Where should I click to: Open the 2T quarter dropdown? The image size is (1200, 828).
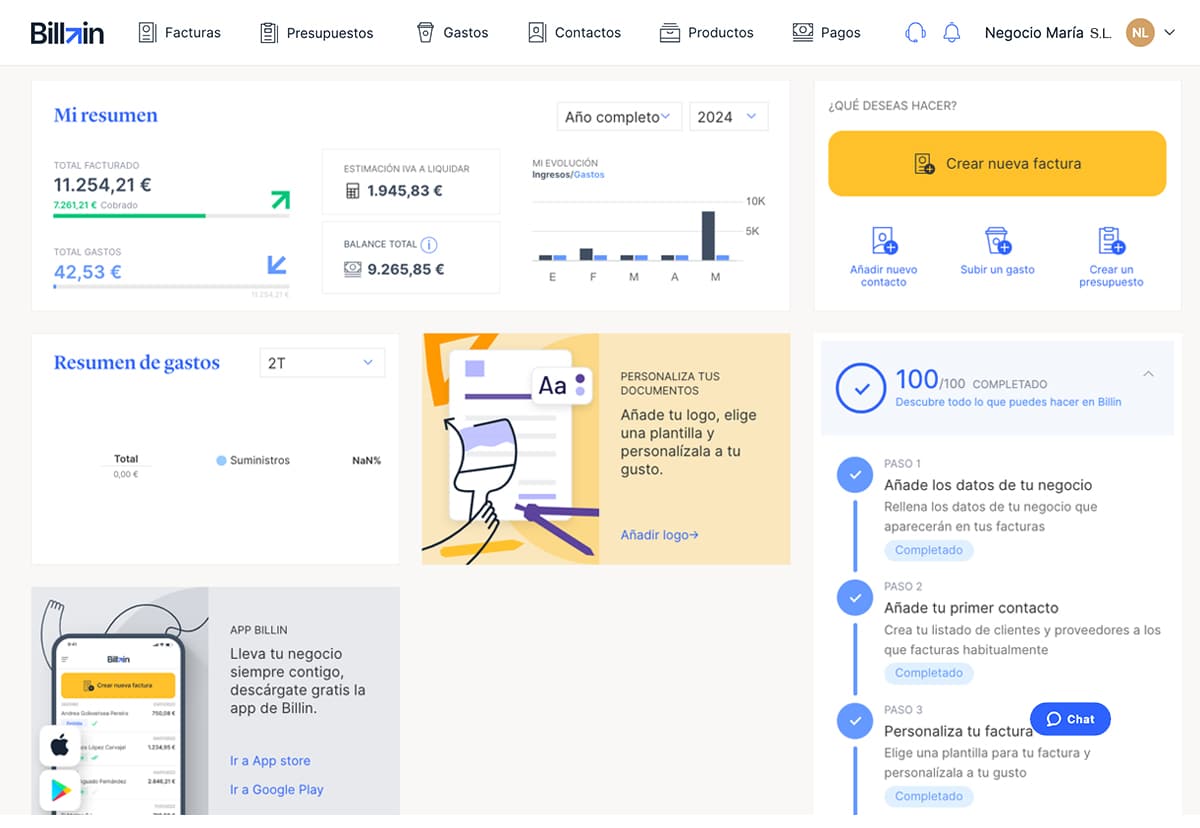point(322,363)
